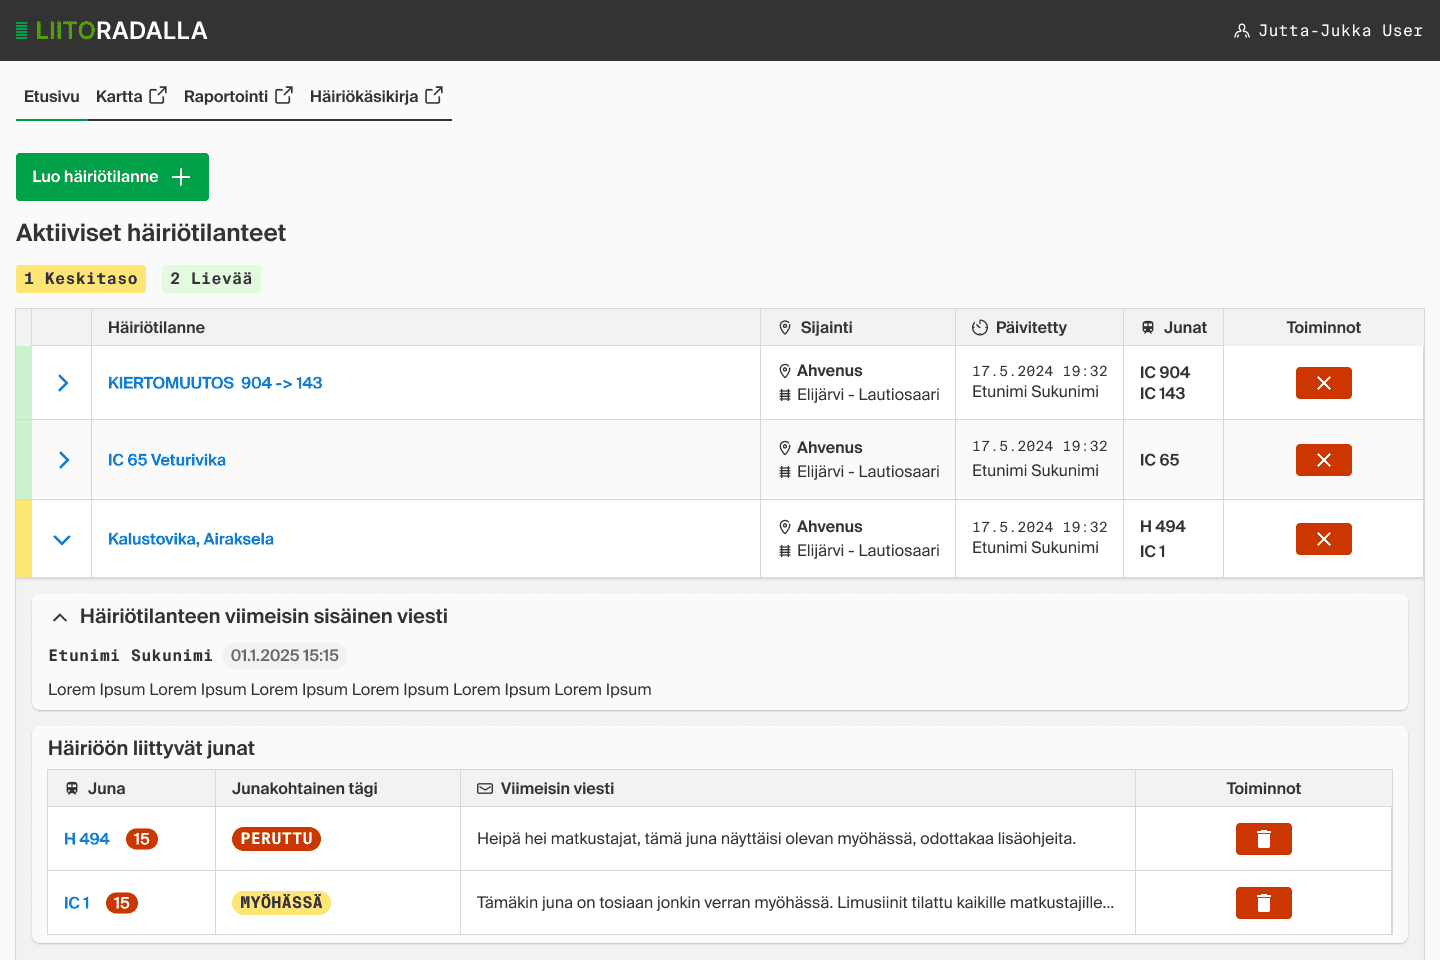1440x960 pixels.
Task: Click the red X for IC 65 Veturivika
Action: [x=1323, y=460]
